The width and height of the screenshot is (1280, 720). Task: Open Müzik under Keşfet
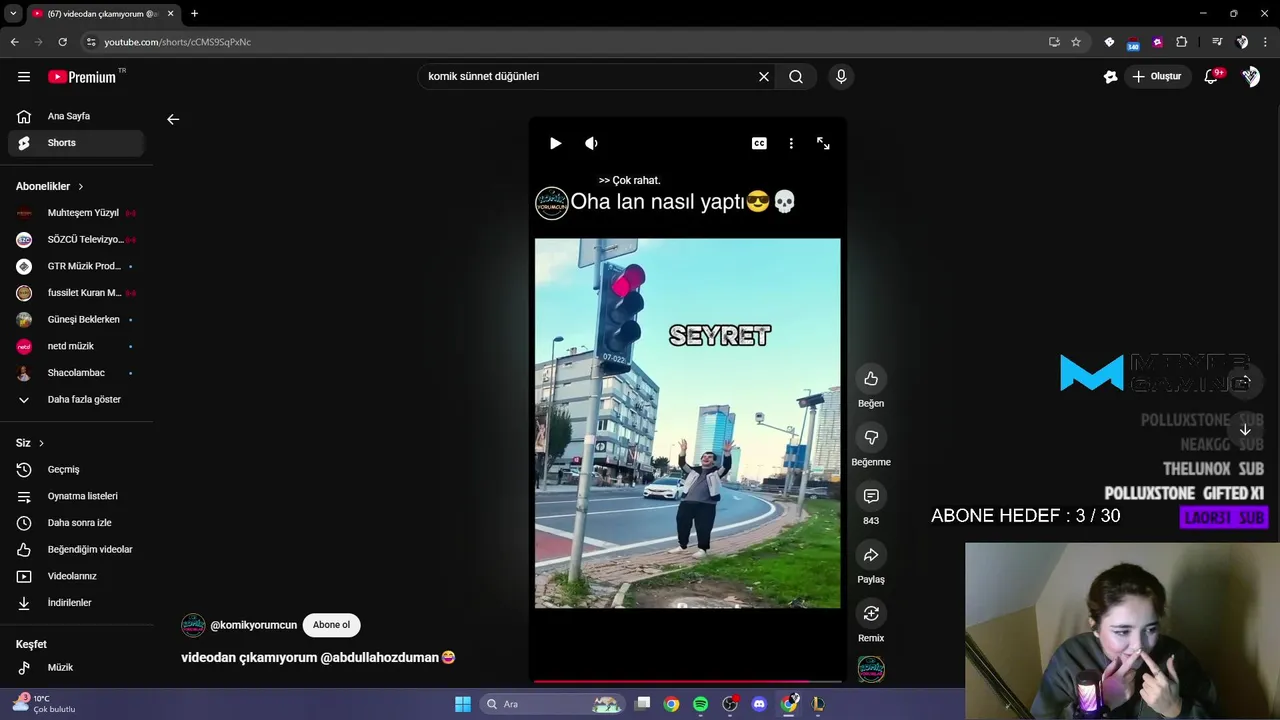coord(76,668)
